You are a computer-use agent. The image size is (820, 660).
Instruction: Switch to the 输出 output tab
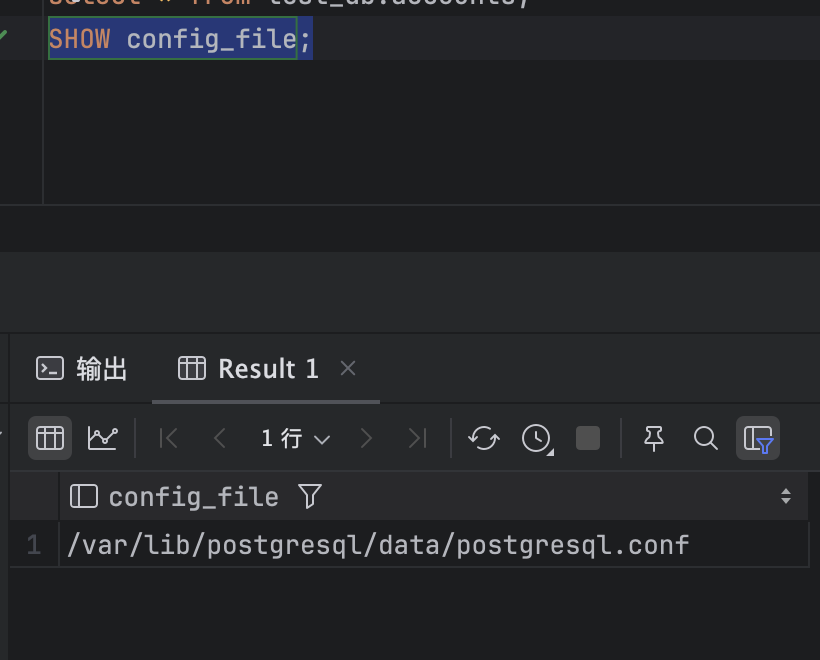click(82, 369)
